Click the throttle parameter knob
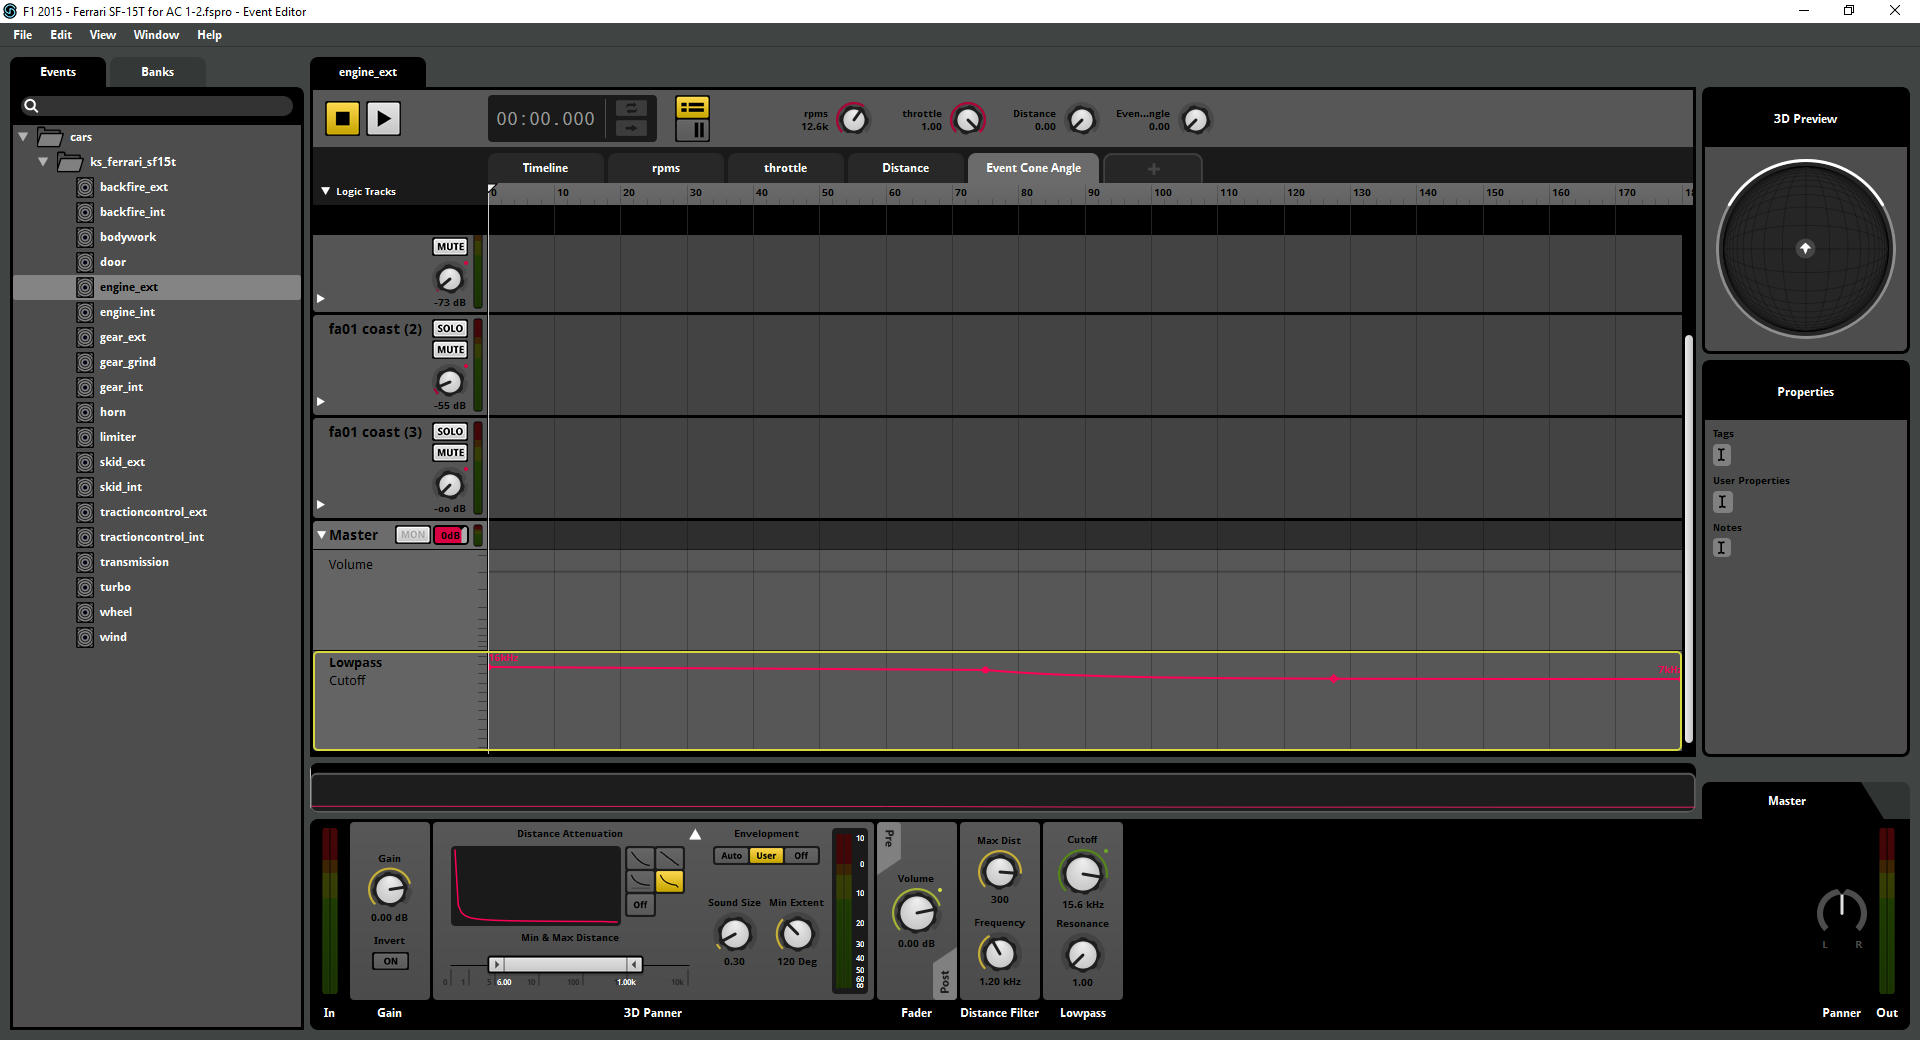 967,120
